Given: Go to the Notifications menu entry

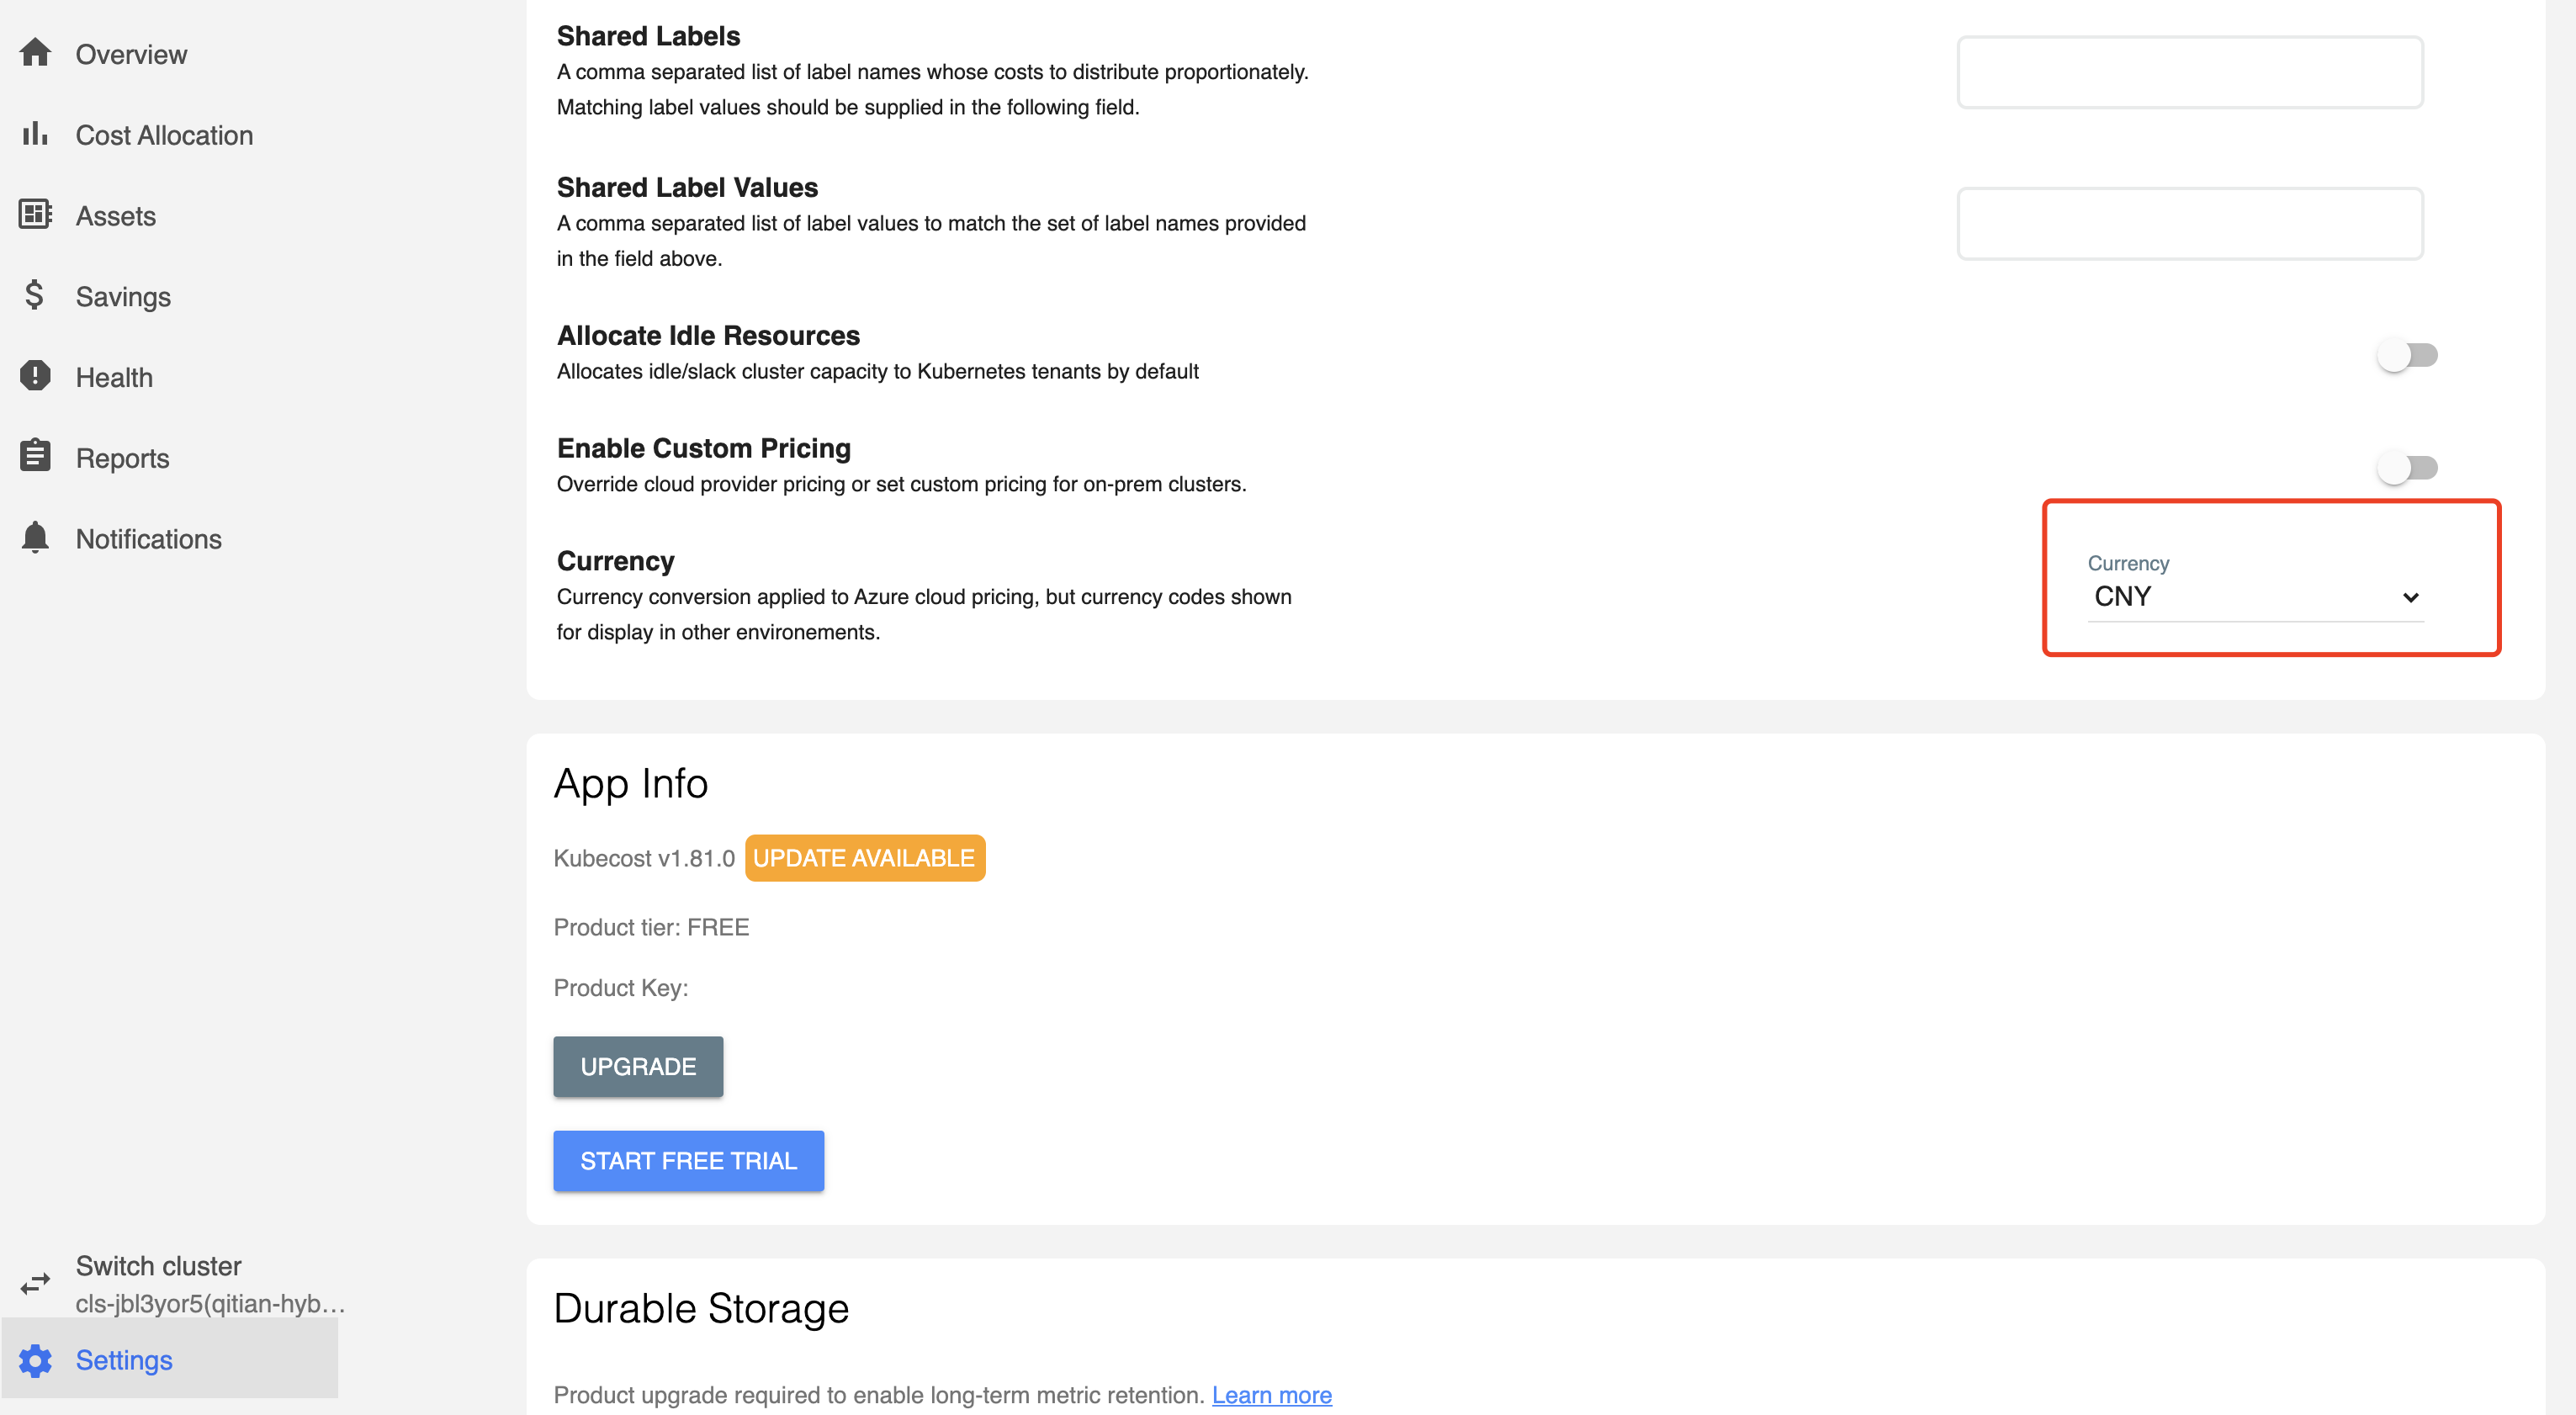Looking at the screenshot, I should [x=148, y=537].
